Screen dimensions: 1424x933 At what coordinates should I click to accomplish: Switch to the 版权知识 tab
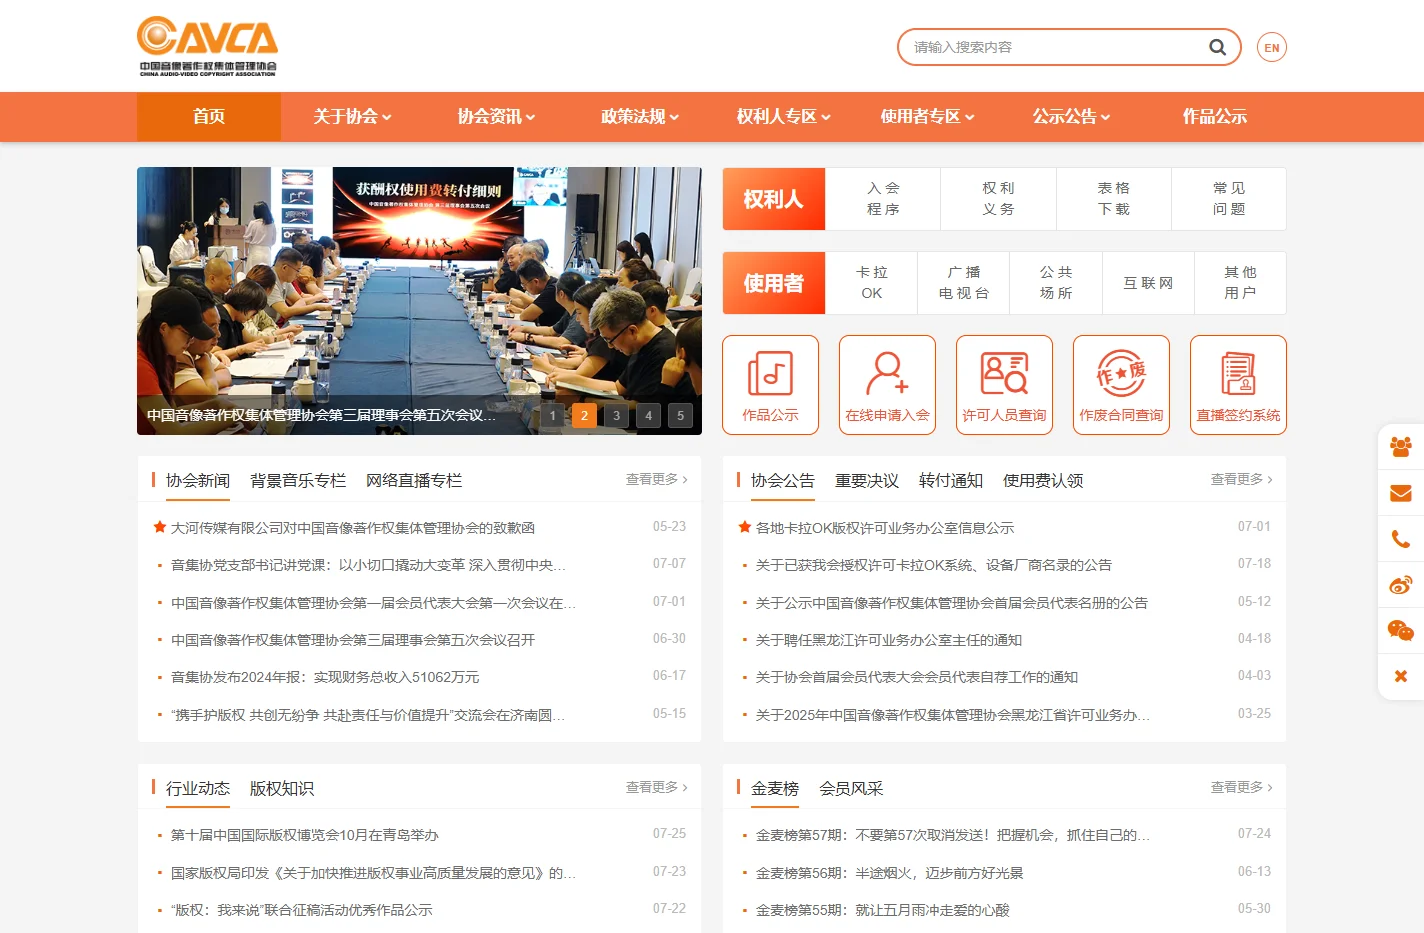[x=282, y=789]
